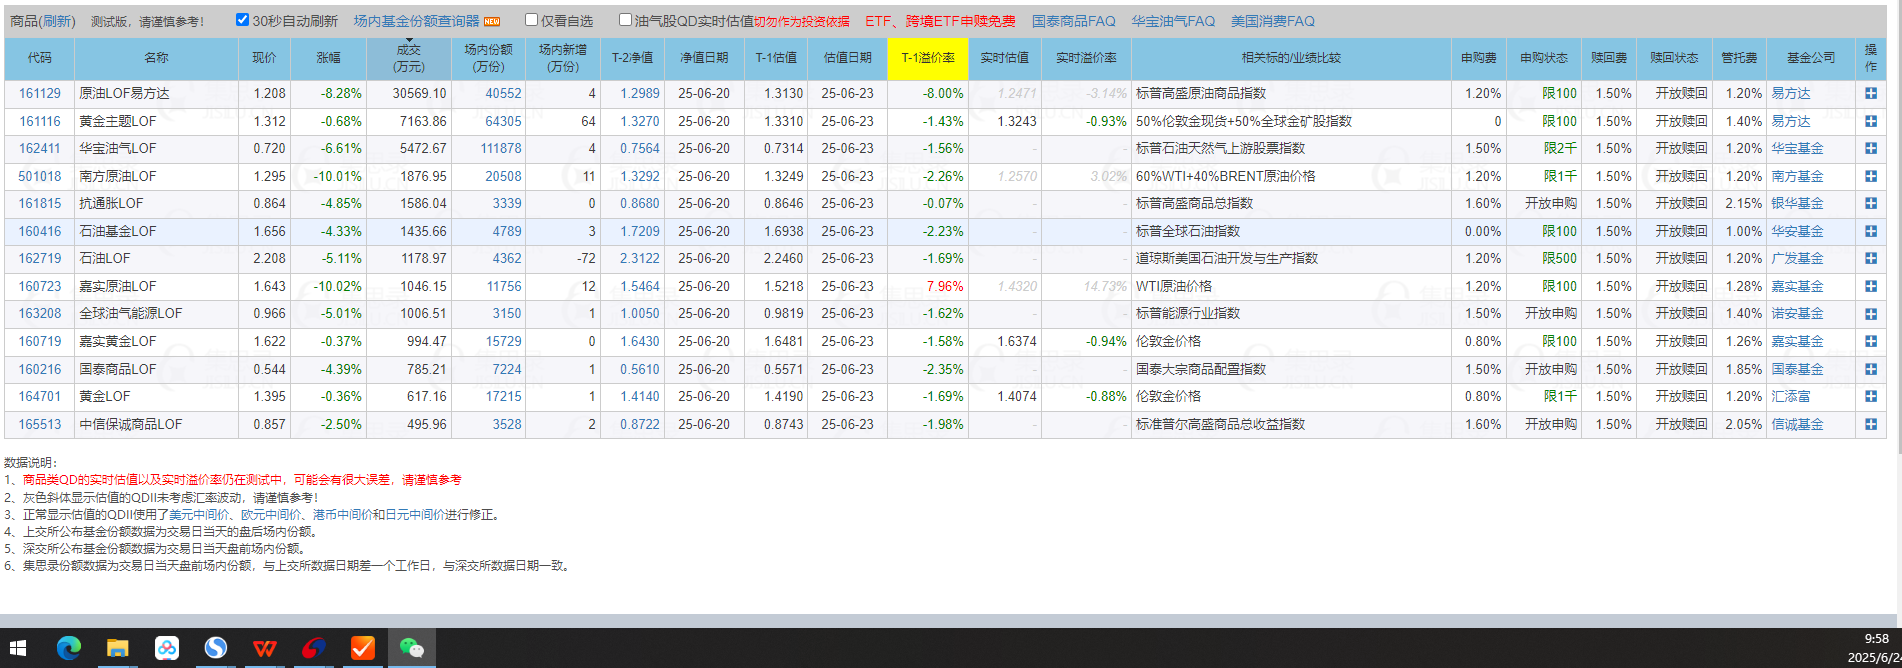Sort the table by 涨幅 column header

328,58
